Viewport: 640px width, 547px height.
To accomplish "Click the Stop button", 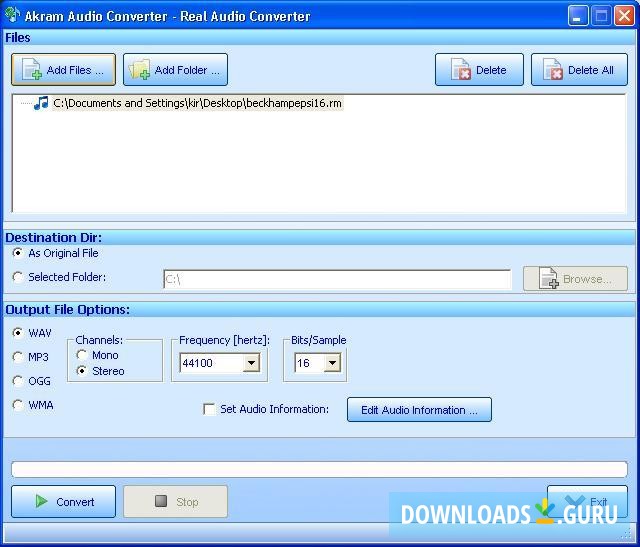I will click(176, 502).
